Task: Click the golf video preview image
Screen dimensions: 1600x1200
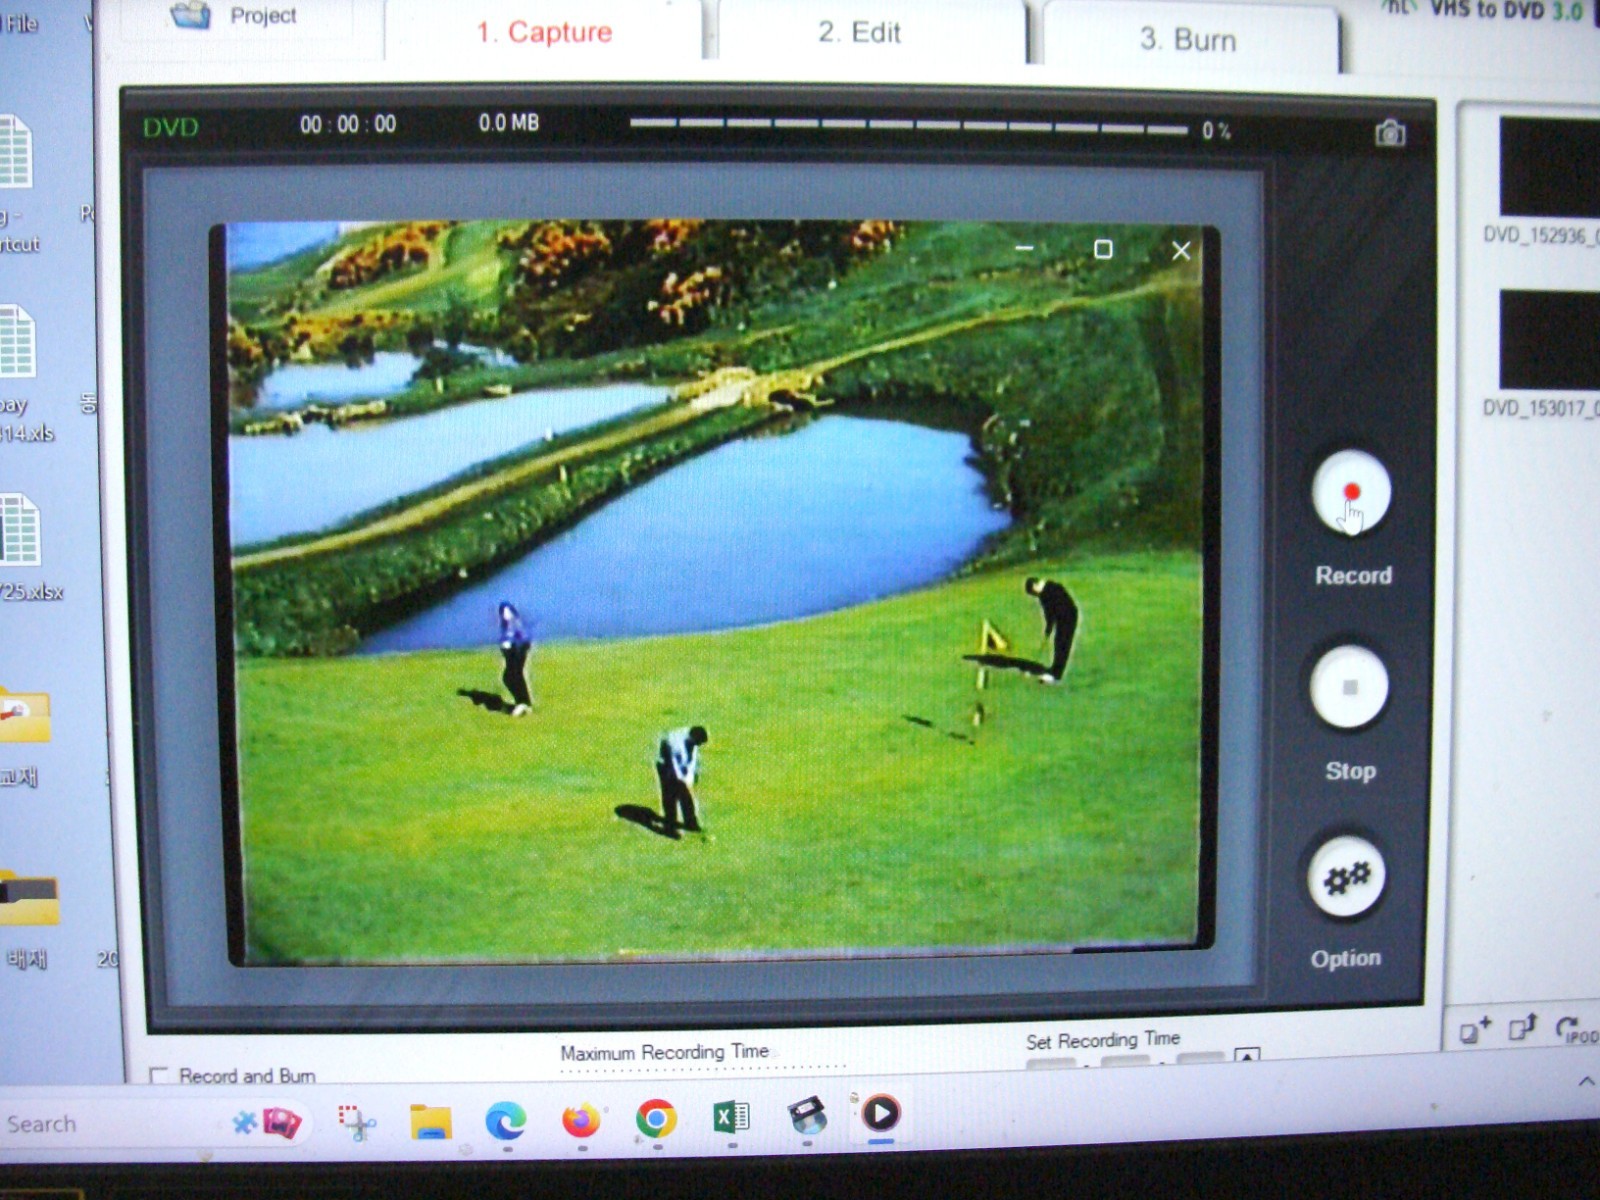Action: pos(715,592)
